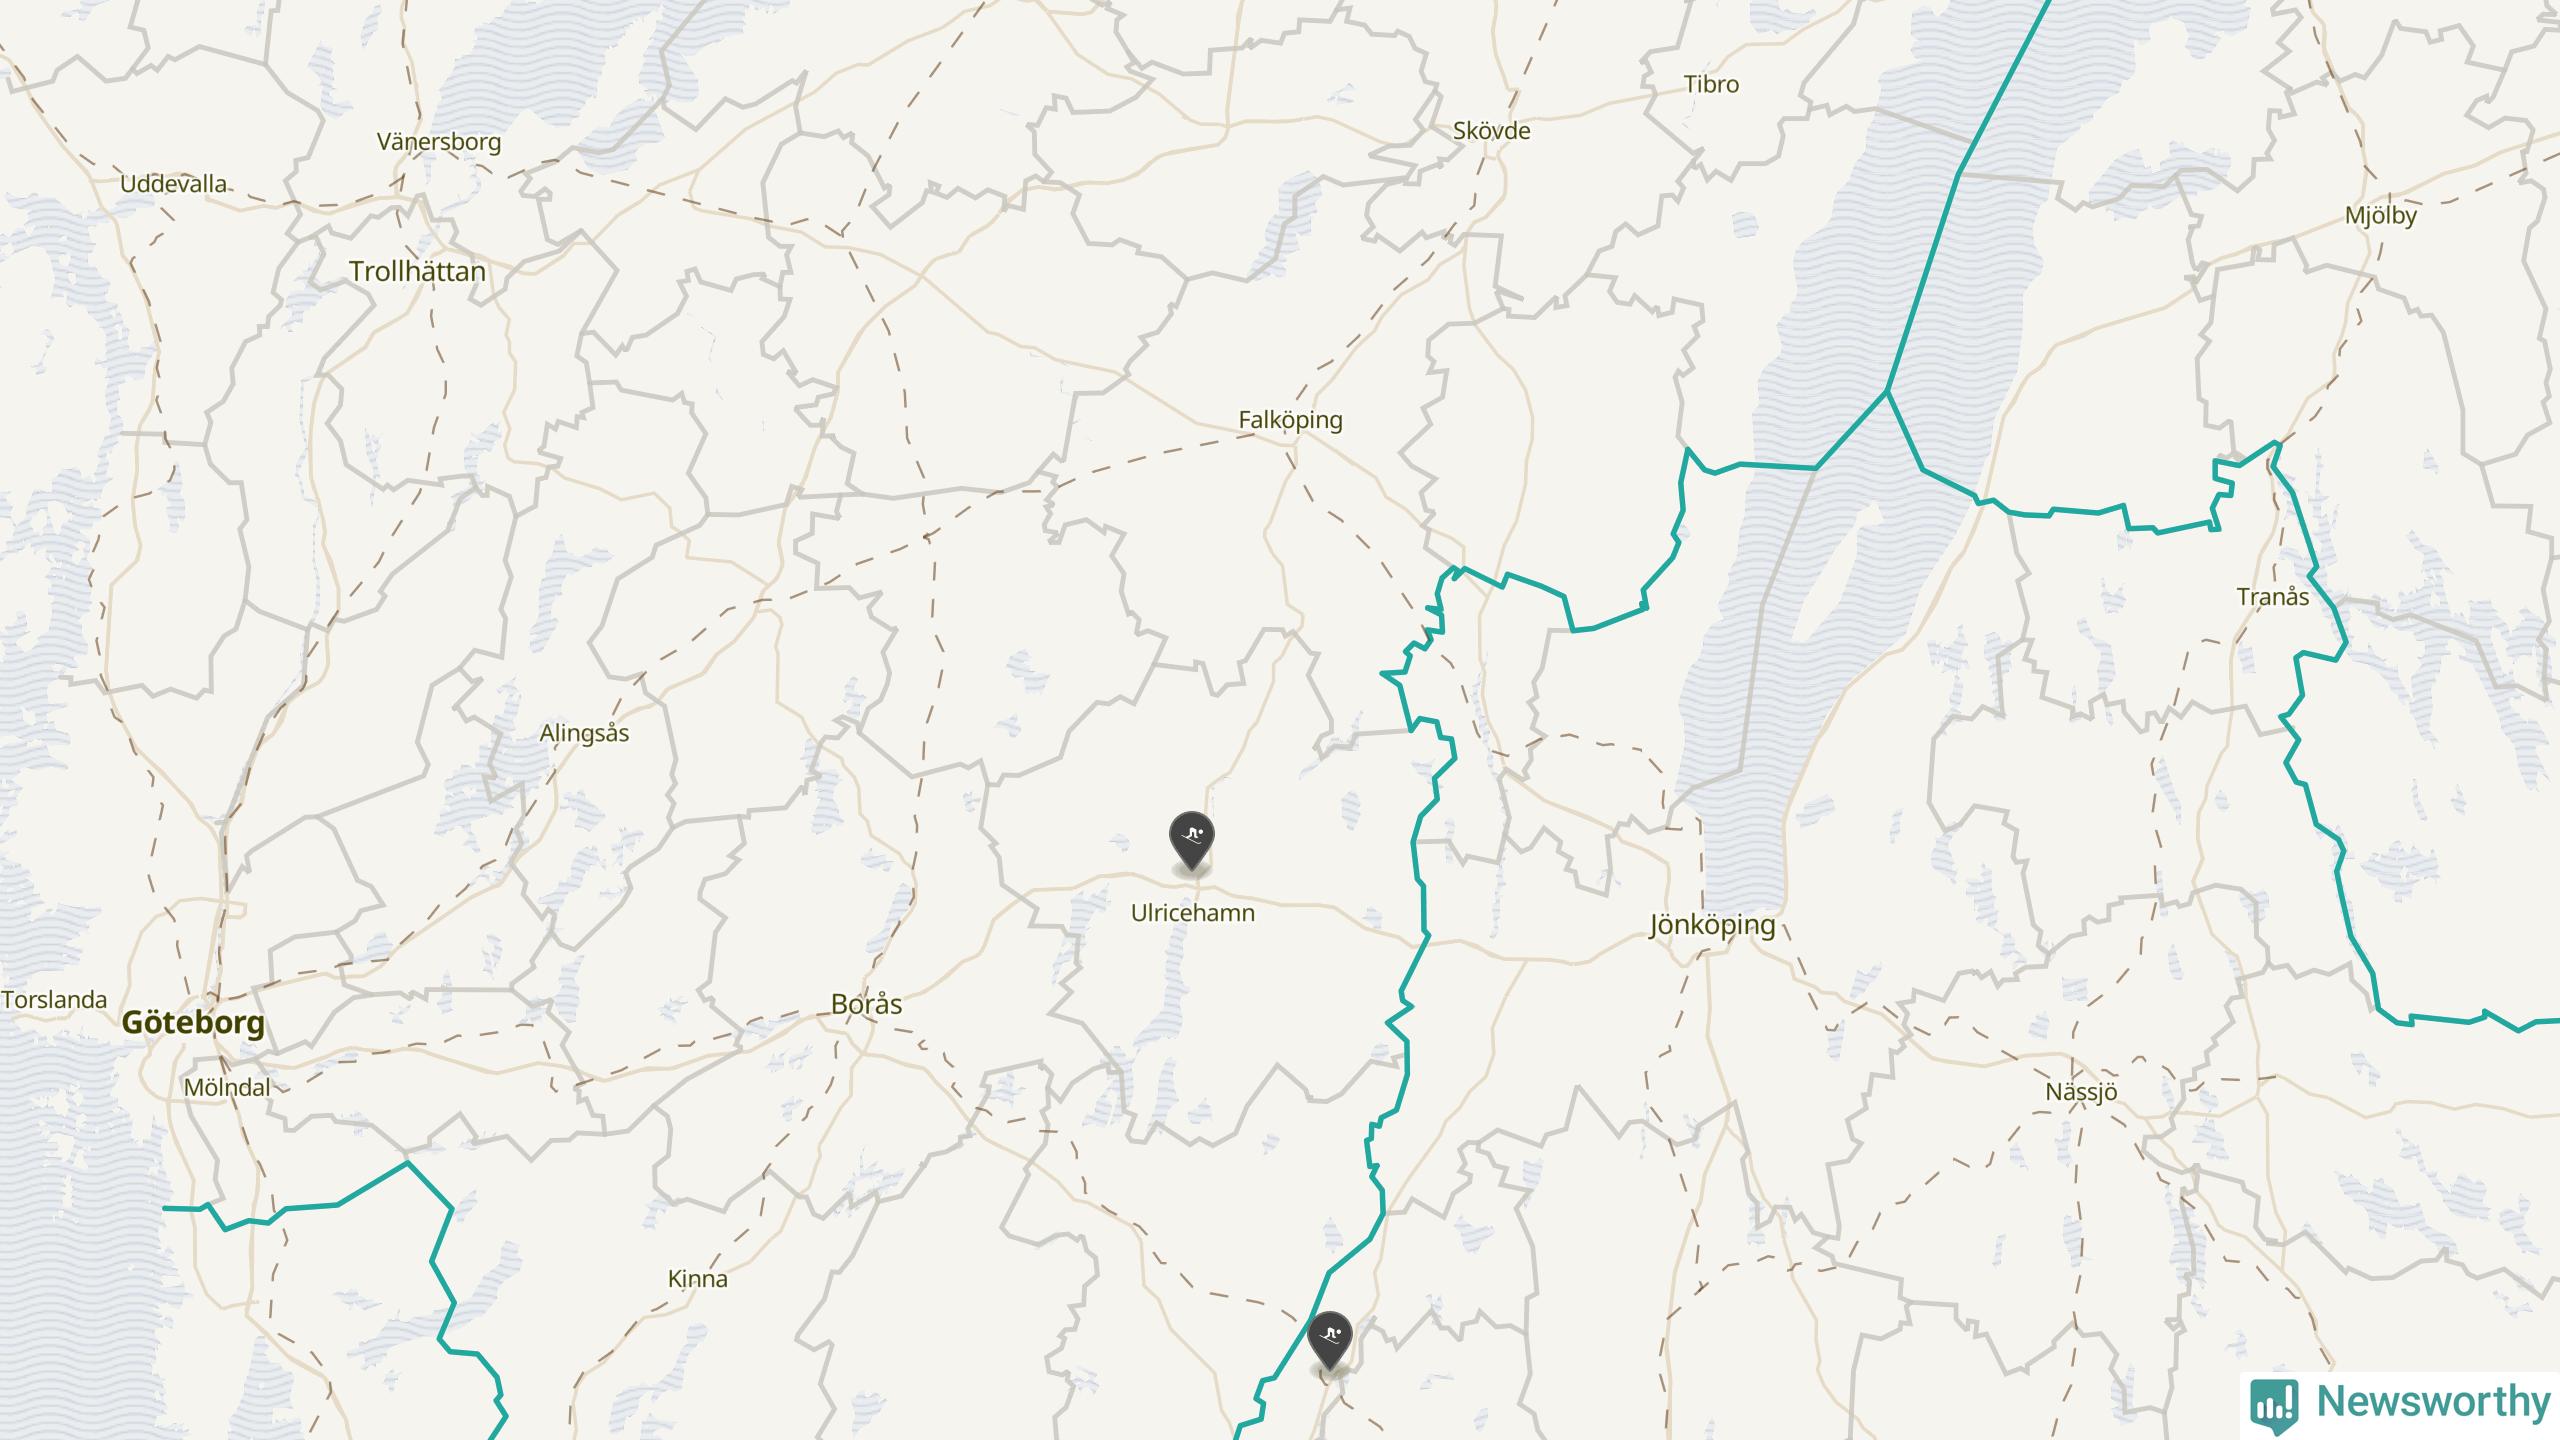Viewport: 2560px width, 1440px height.
Task: Select the Uddevalla town label
Action: [174, 184]
